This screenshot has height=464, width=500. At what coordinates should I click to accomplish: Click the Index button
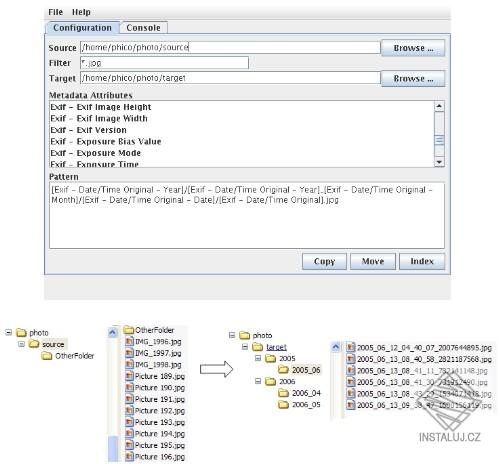coord(422,261)
